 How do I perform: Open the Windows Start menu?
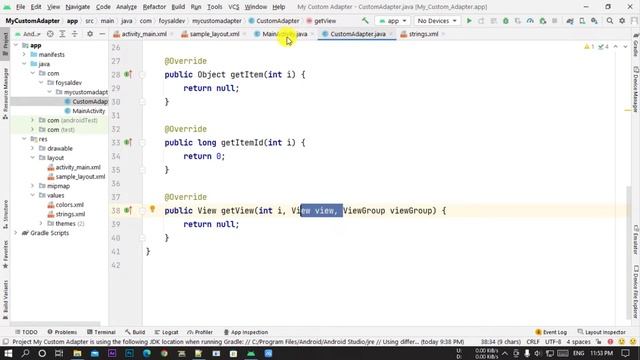click(8, 353)
